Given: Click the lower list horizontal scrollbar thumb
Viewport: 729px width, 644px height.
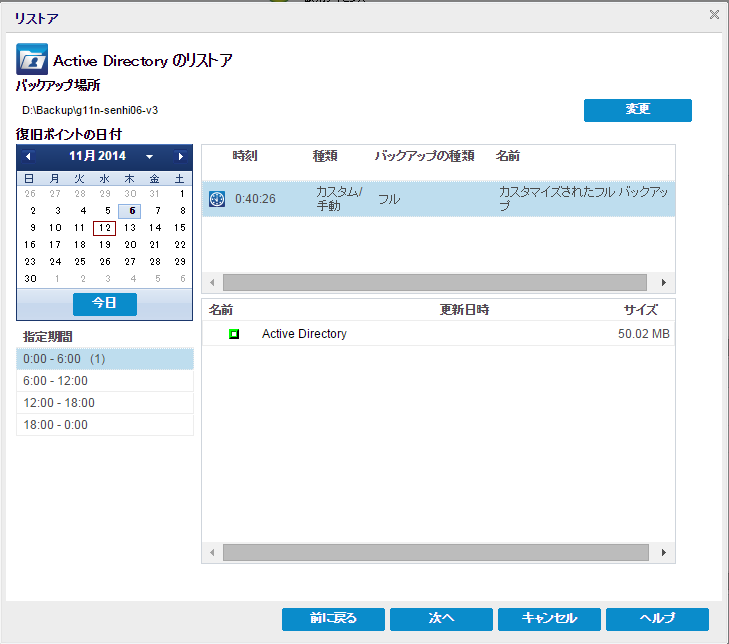Looking at the screenshot, I should 436,552.
